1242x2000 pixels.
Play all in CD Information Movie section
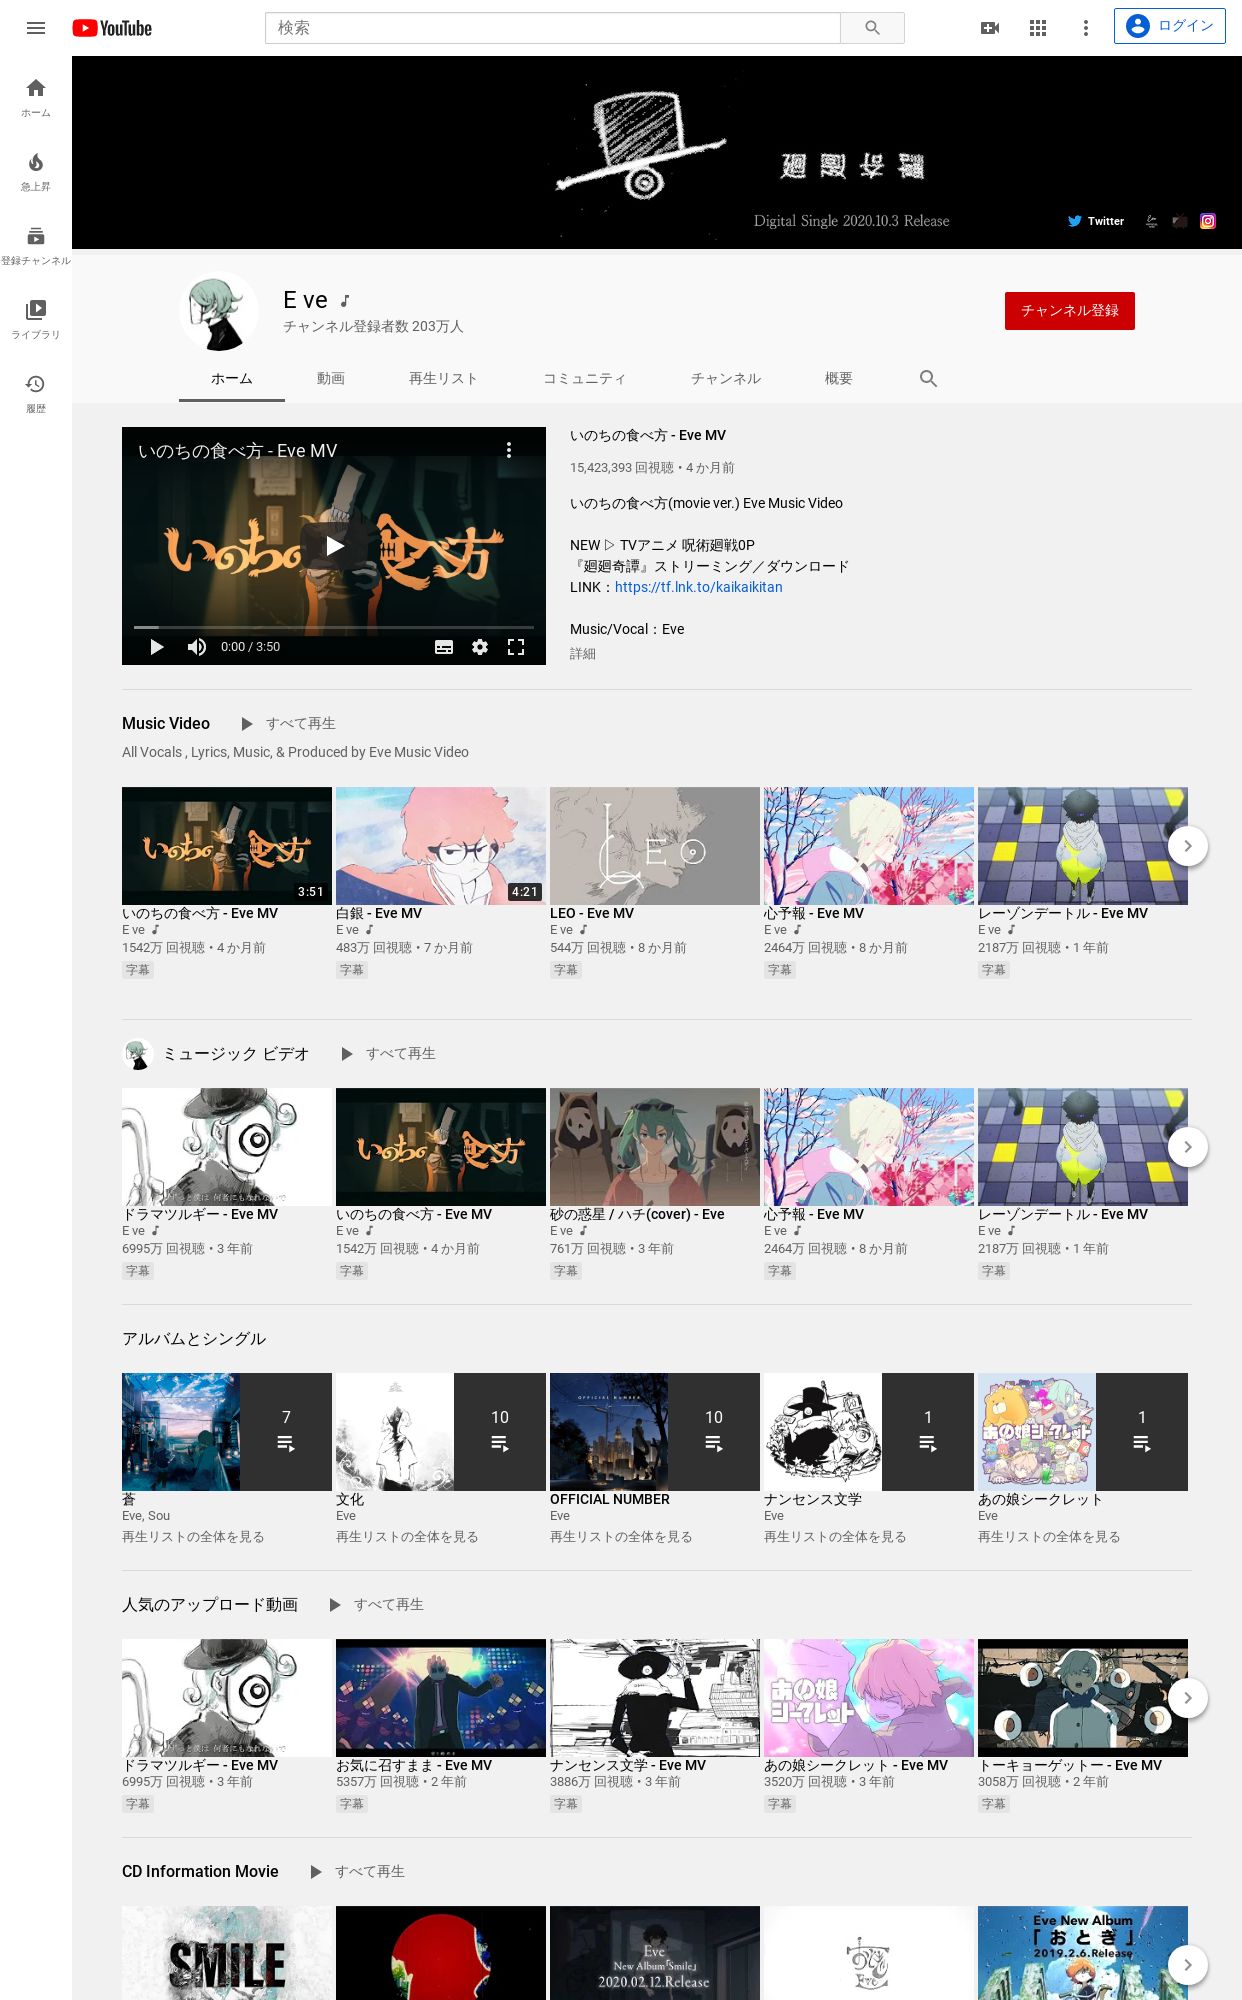pyautogui.click(x=357, y=1871)
